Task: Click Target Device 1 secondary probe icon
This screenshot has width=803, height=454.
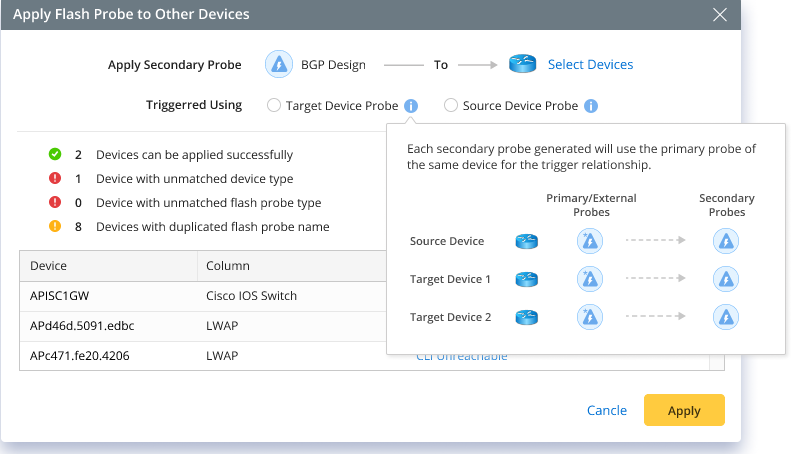Action: pos(726,279)
